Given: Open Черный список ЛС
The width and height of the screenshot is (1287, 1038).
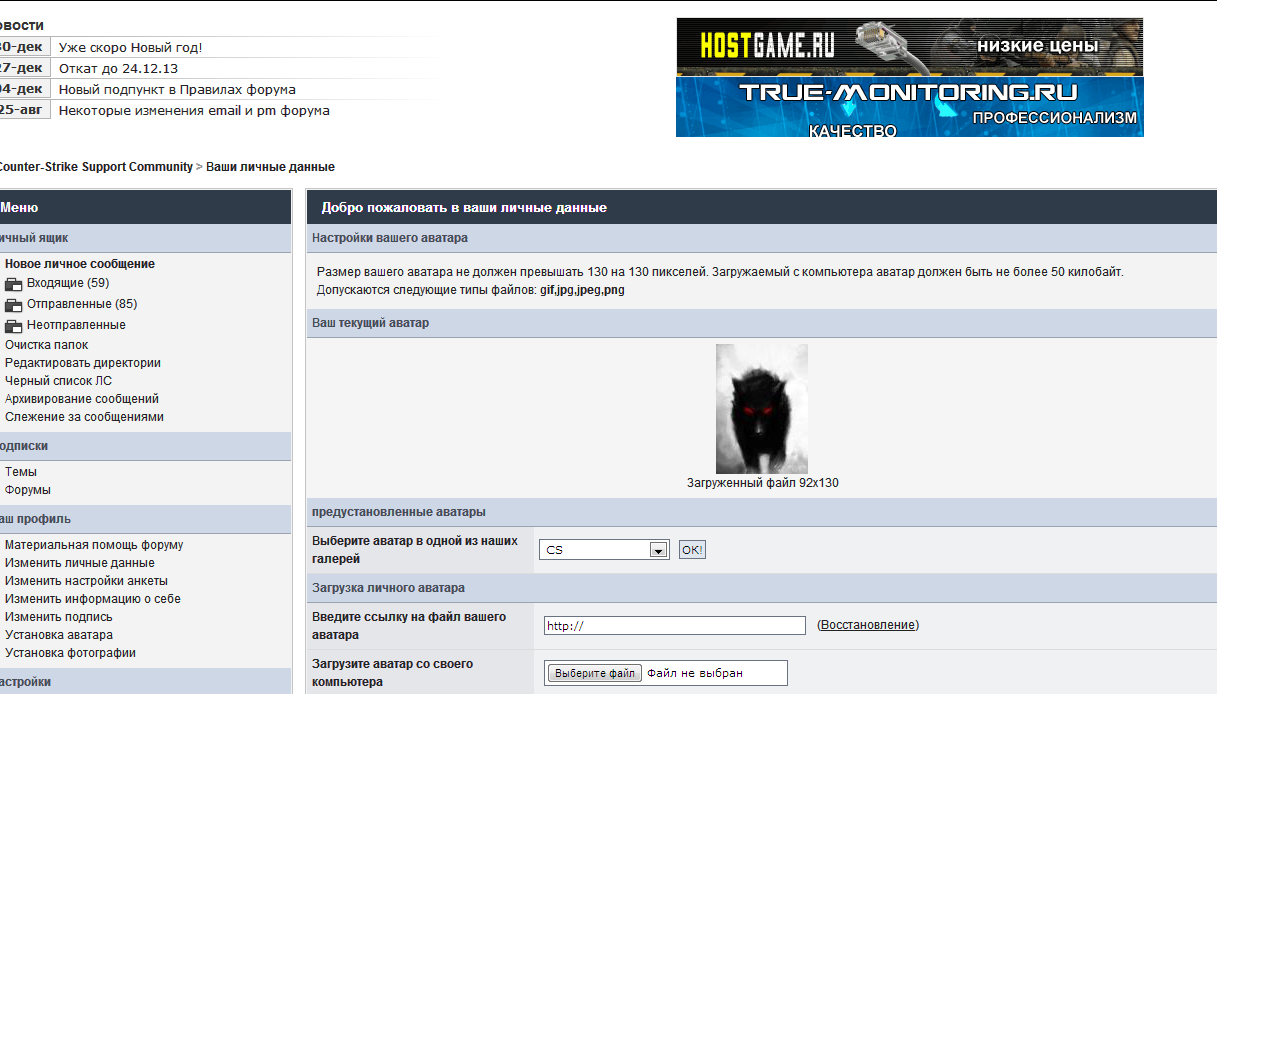Looking at the screenshot, I should click(x=58, y=381).
